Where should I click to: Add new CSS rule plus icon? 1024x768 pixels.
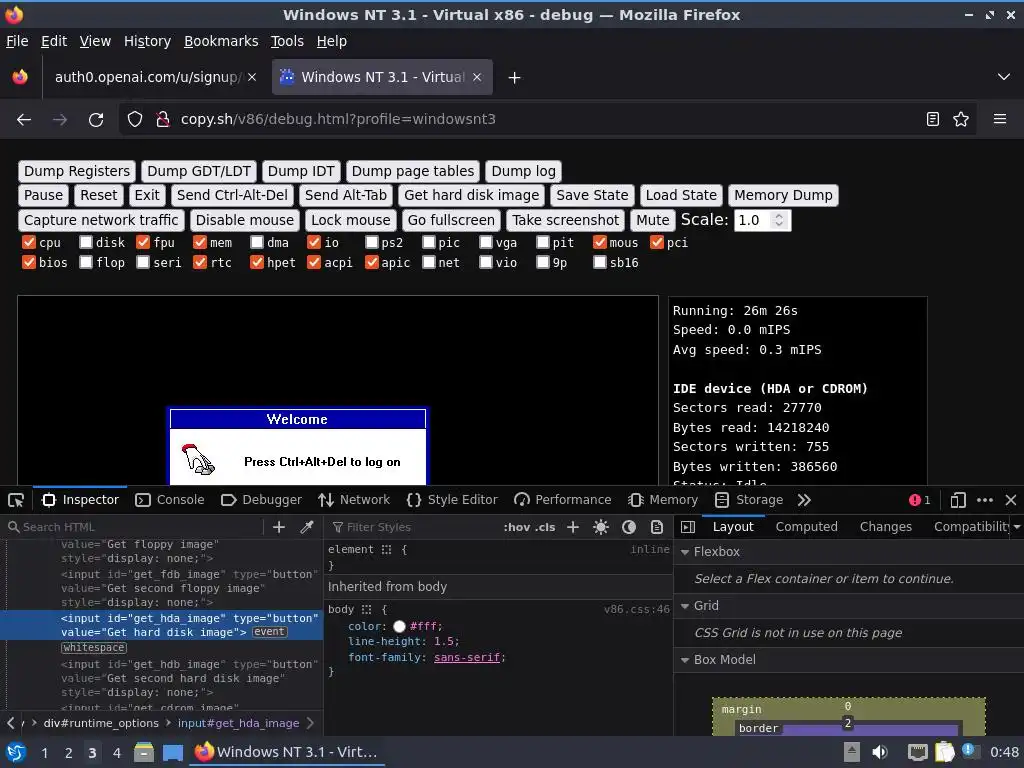click(x=573, y=527)
